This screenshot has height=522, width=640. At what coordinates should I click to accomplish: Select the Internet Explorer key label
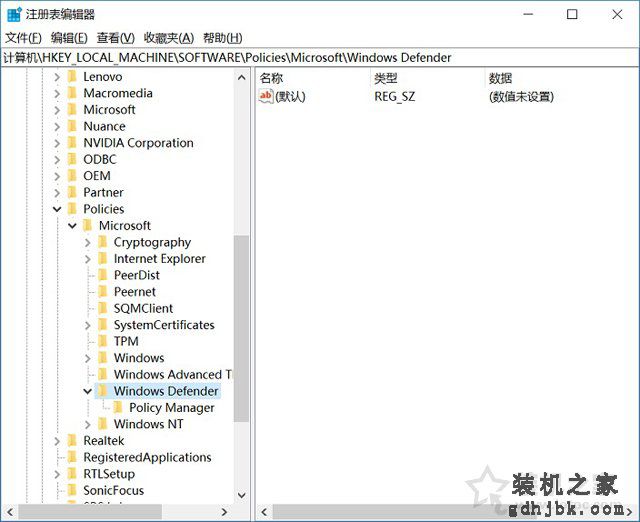160,259
